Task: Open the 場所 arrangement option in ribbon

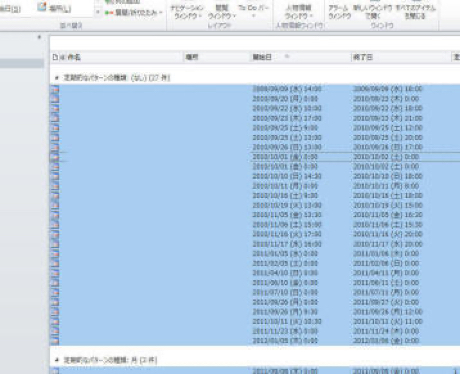Action: [x=54, y=8]
